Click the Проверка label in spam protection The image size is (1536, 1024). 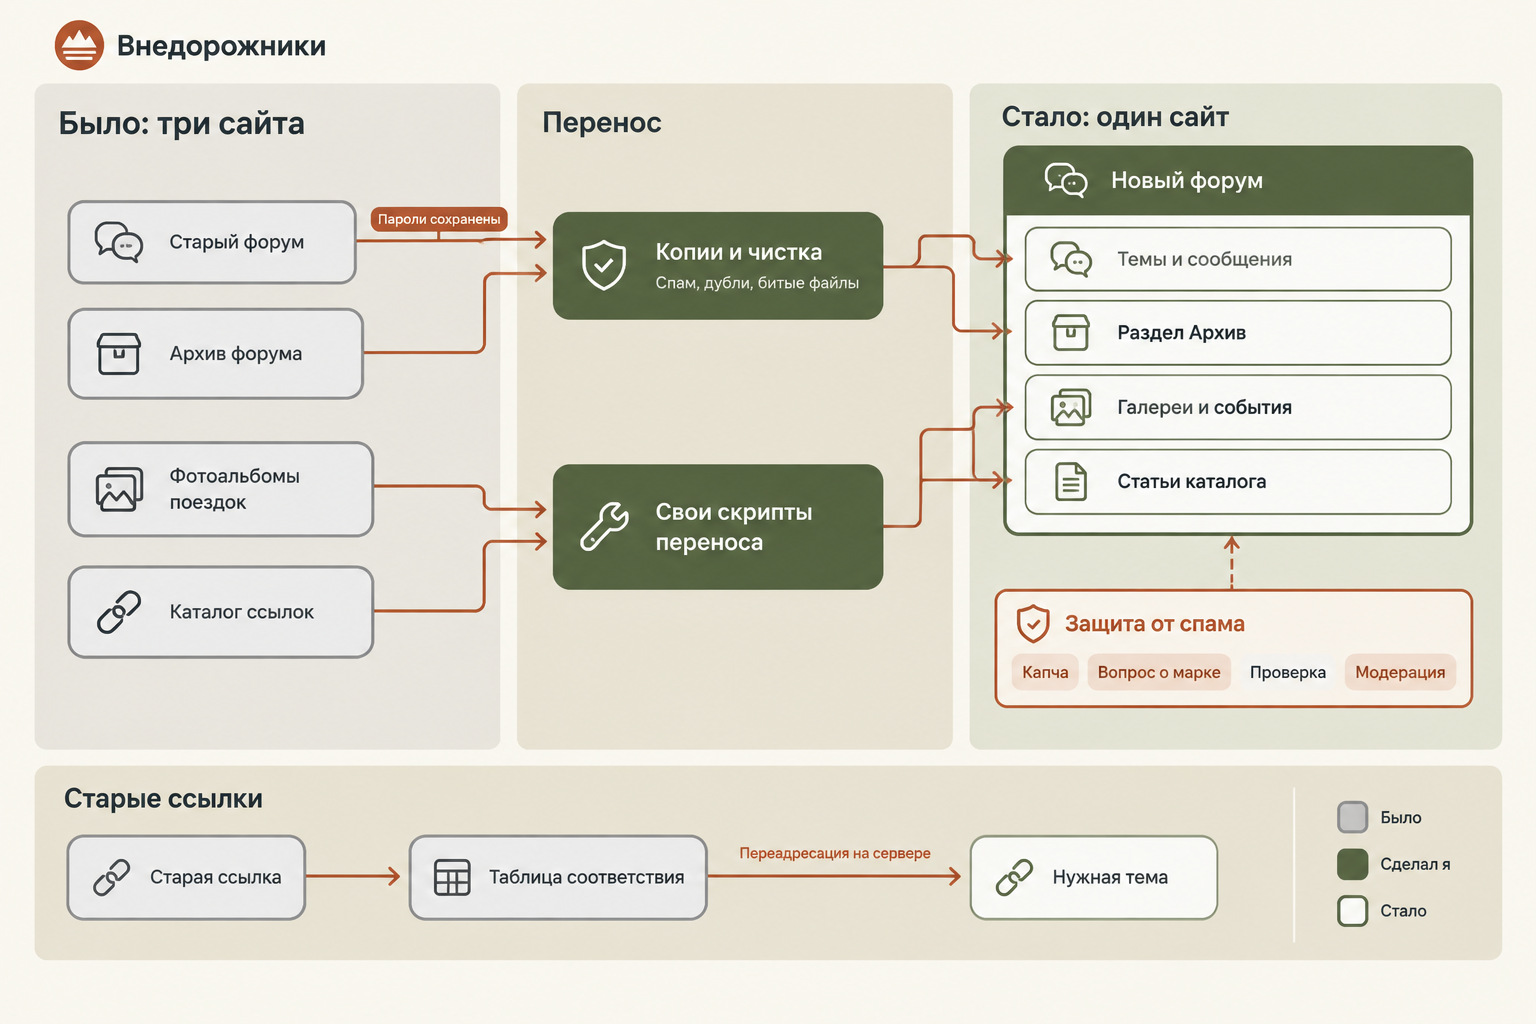click(x=1288, y=672)
